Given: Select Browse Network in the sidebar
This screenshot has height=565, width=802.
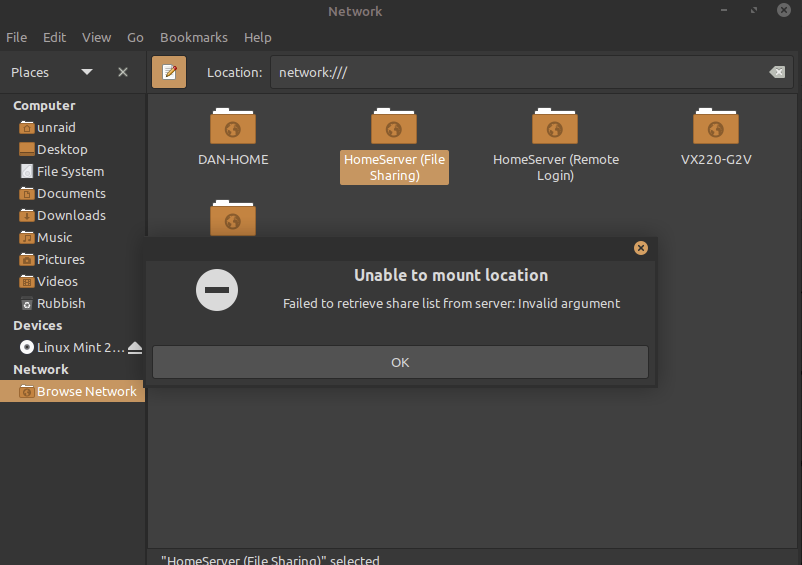Looking at the screenshot, I should click(x=73, y=391).
